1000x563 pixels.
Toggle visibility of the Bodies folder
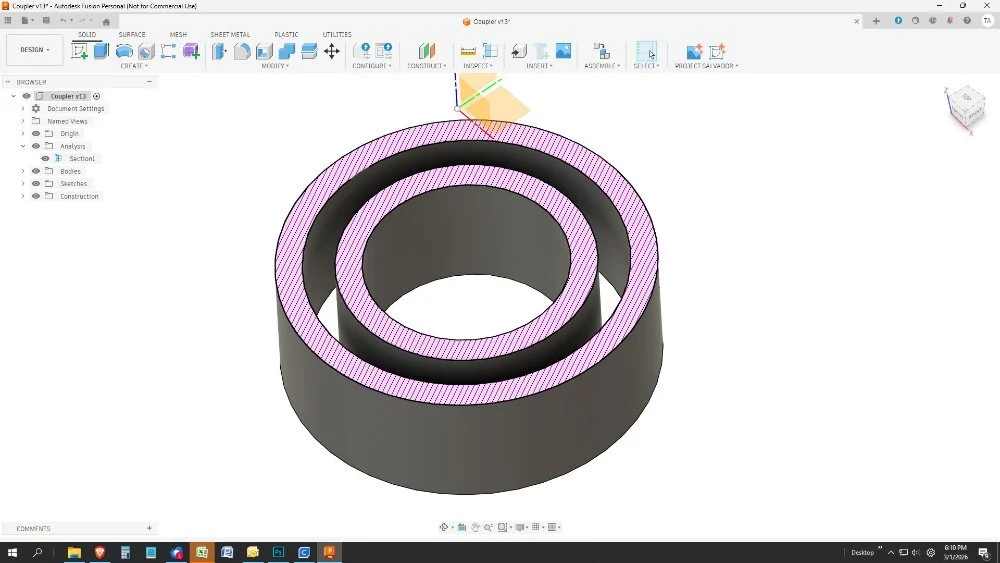36,171
